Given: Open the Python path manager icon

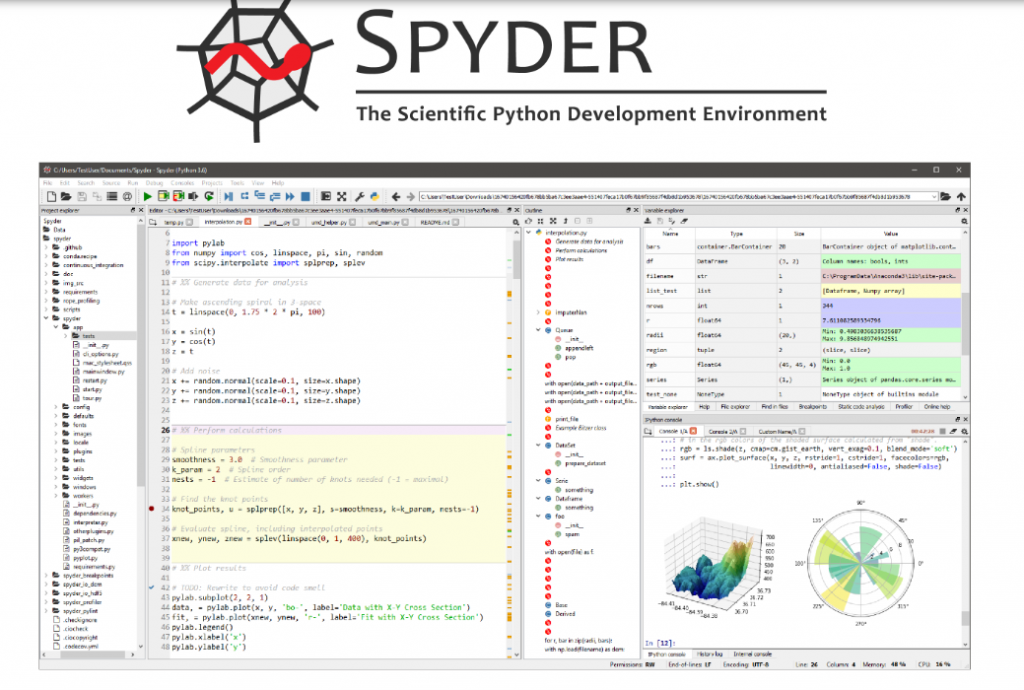Looking at the screenshot, I should (375, 198).
